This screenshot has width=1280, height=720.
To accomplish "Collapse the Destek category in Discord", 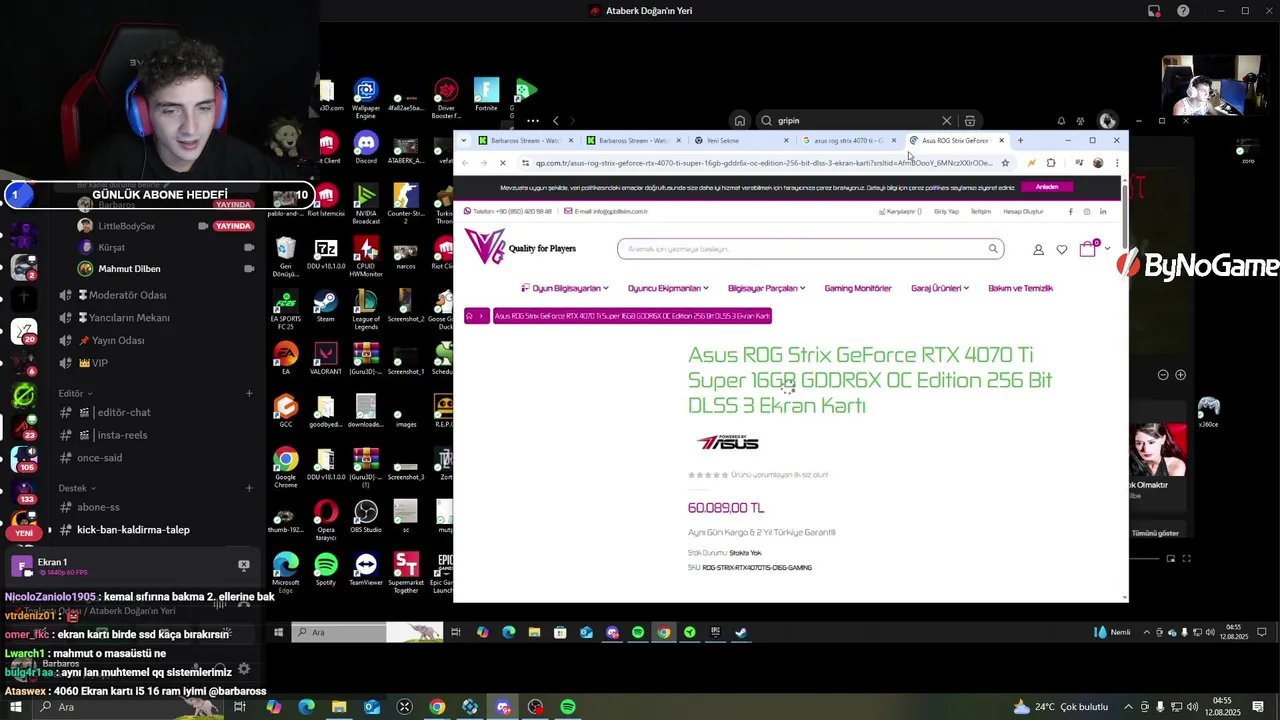I will coord(76,488).
